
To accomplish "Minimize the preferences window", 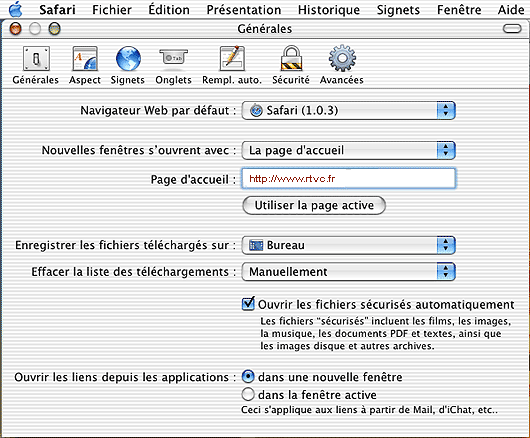I will (x=35, y=29).
